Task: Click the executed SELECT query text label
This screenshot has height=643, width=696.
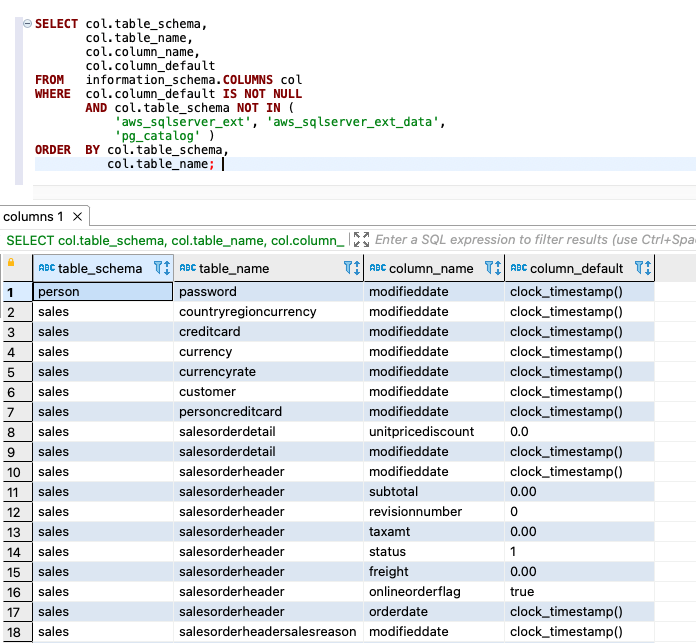Action: pyautogui.click(x=175, y=240)
